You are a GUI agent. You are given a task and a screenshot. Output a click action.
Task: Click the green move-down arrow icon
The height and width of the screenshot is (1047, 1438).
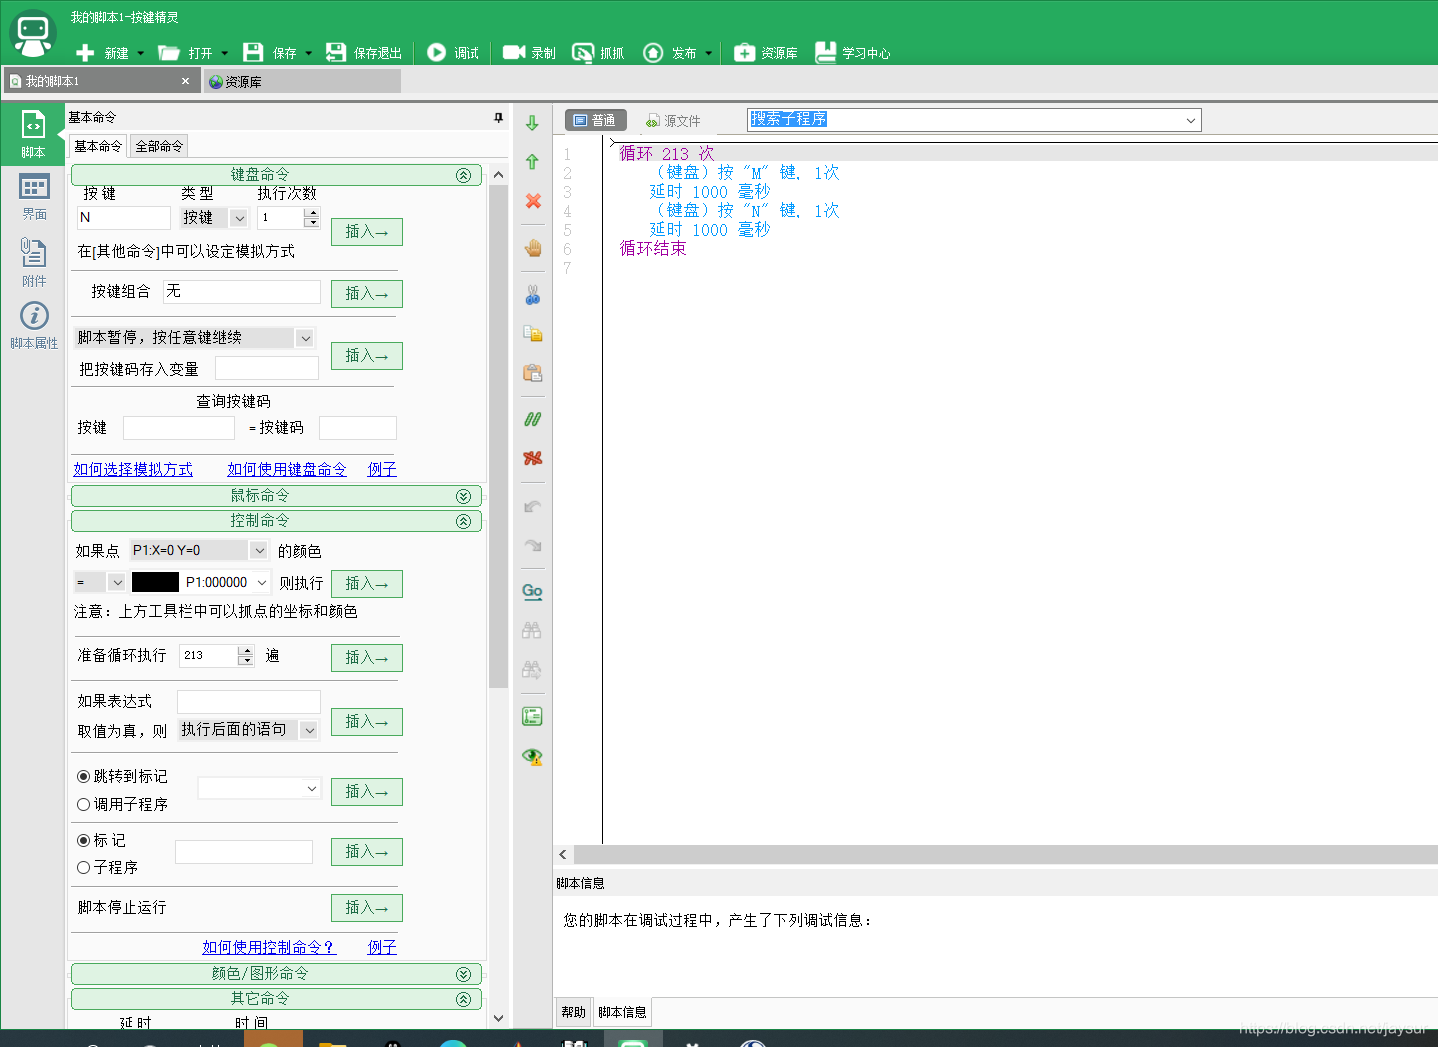click(533, 123)
